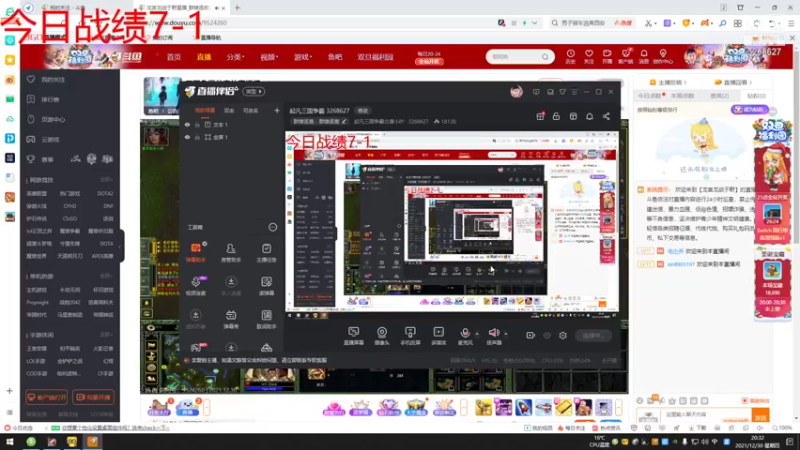The image size is (800, 450).
Task: Open the 歌词助手 lyrics assistant tool
Action: coord(266,319)
